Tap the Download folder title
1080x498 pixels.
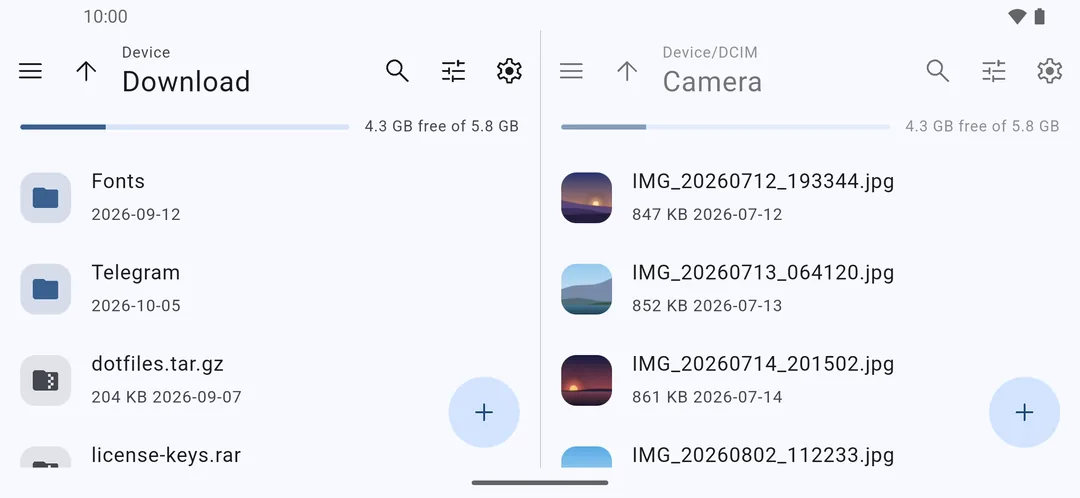pos(186,82)
